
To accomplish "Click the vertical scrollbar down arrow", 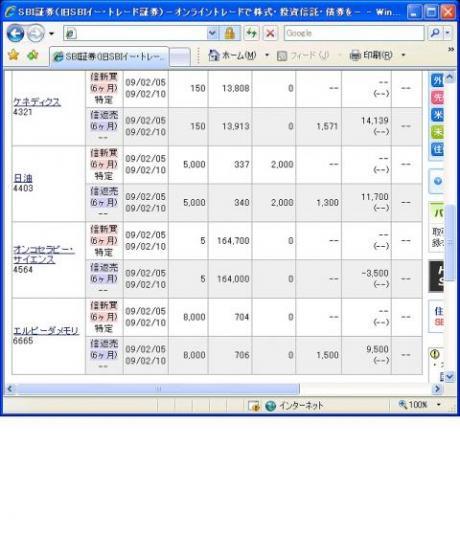I will pos(449,376).
